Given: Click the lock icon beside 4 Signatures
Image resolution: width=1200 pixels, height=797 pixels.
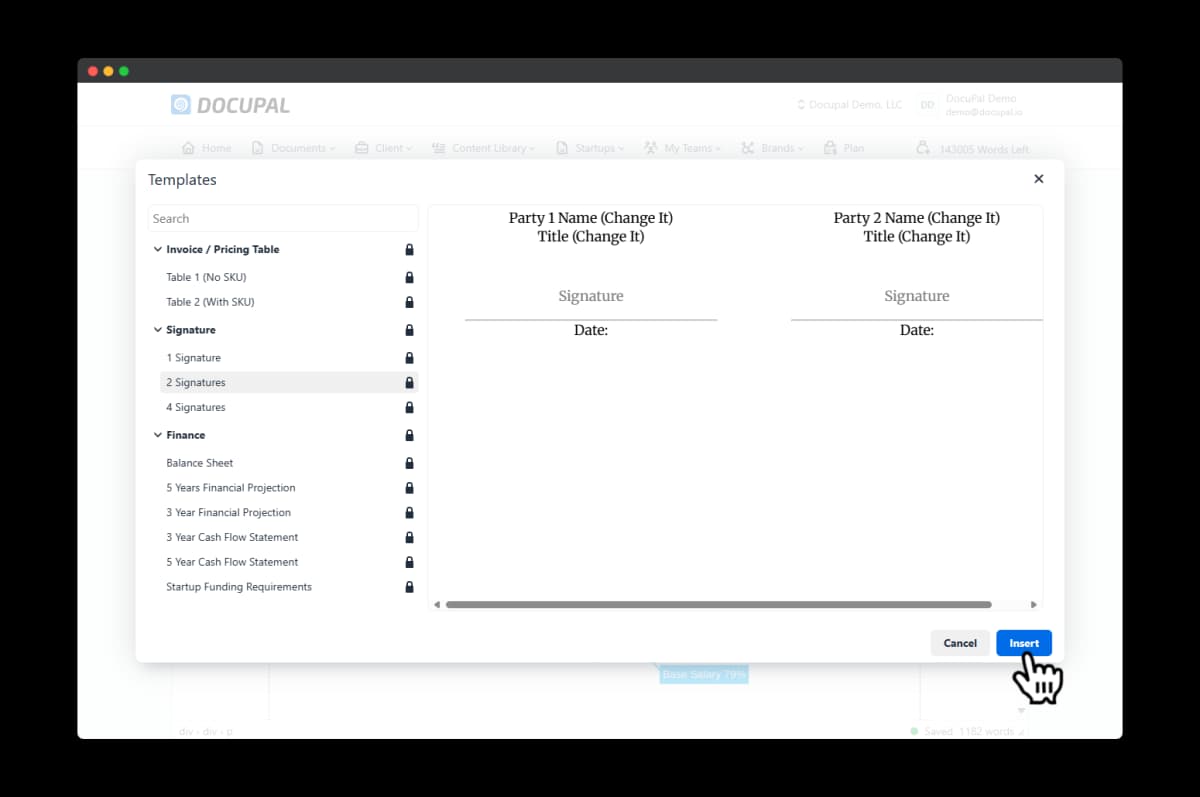Looking at the screenshot, I should tap(409, 407).
